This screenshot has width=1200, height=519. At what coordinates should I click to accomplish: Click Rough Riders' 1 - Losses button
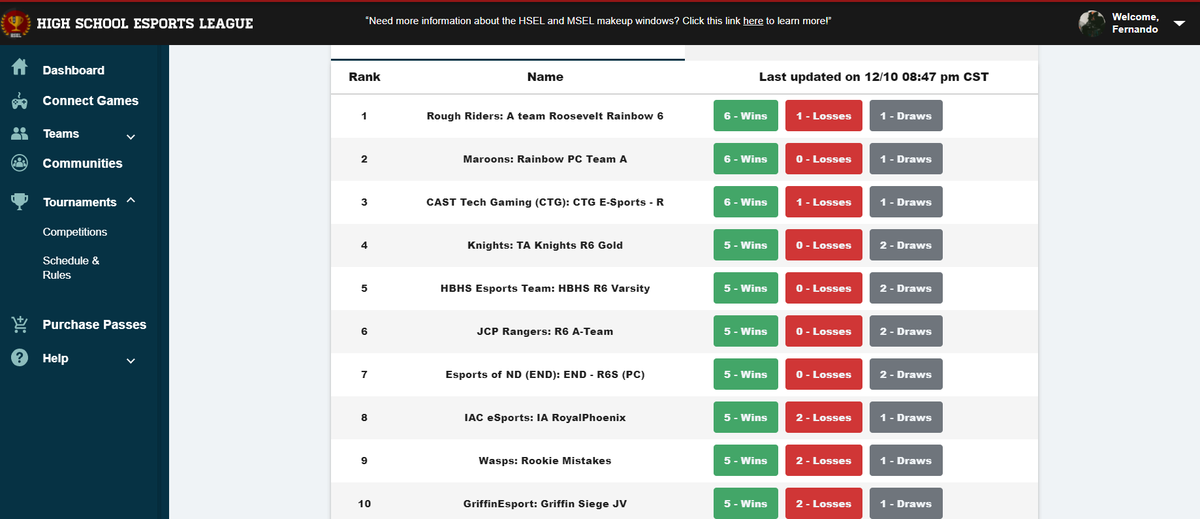[x=823, y=116]
